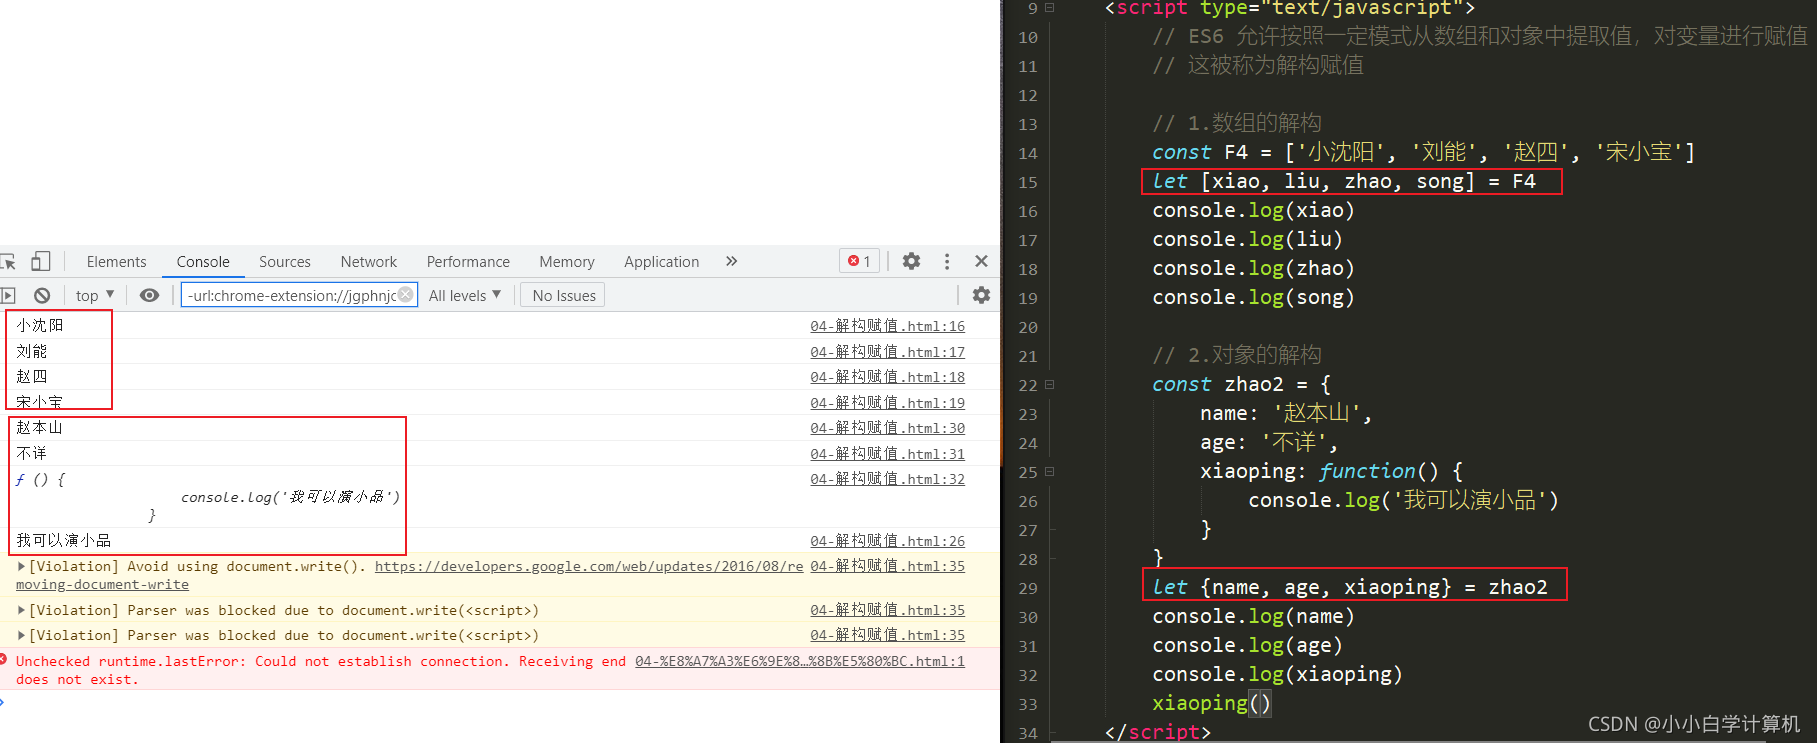Viewport: 1817px width, 743px height.
Task: Switch to the Network tab
Action: 369,261
